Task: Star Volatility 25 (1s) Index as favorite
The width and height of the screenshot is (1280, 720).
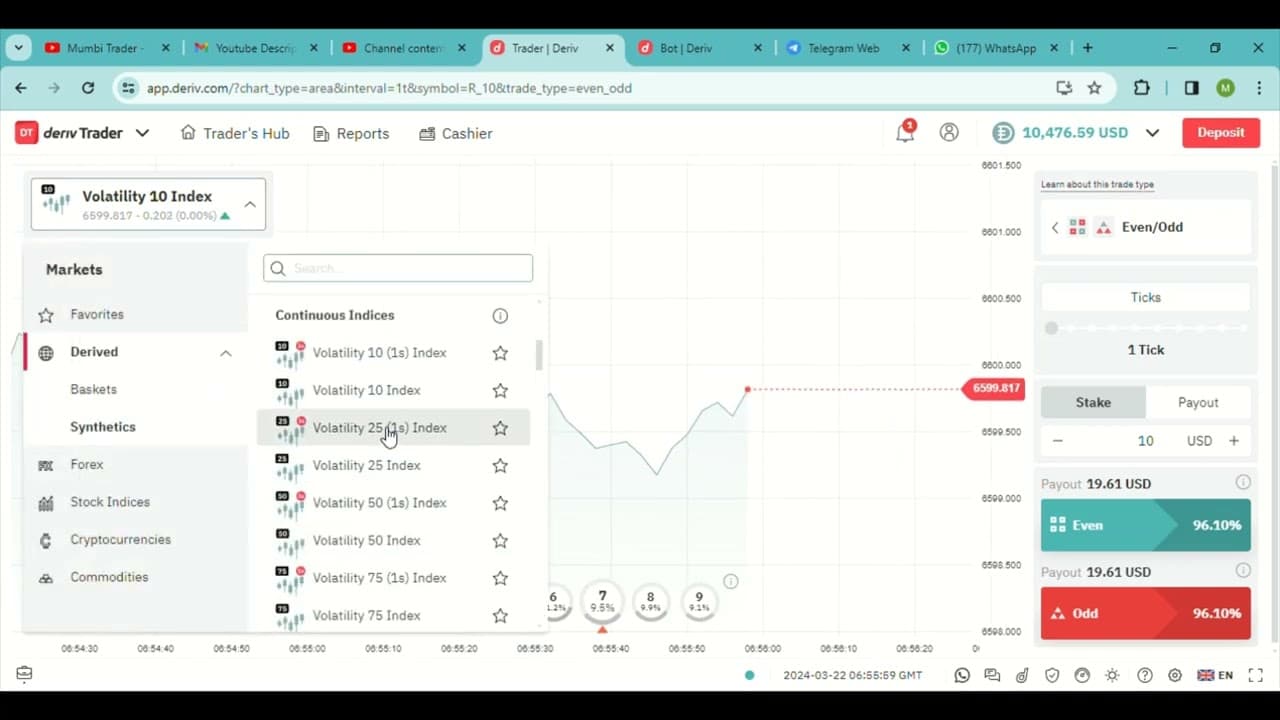Action: coord(500,428)
